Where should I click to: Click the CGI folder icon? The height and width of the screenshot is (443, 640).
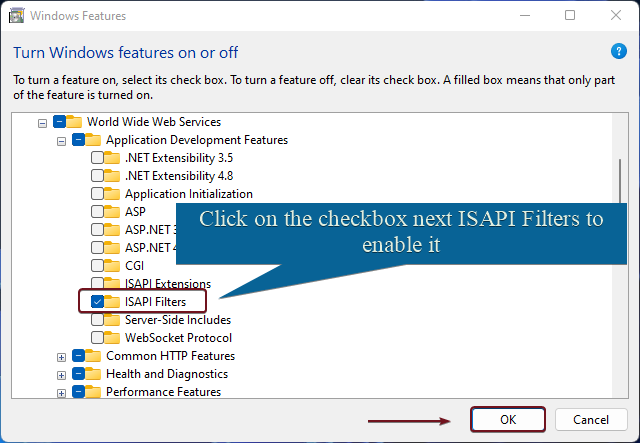[112, 265]
